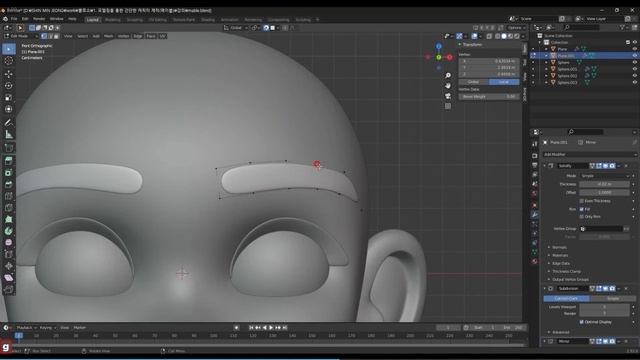Set vertex transform to Local

tap(504, 82)
